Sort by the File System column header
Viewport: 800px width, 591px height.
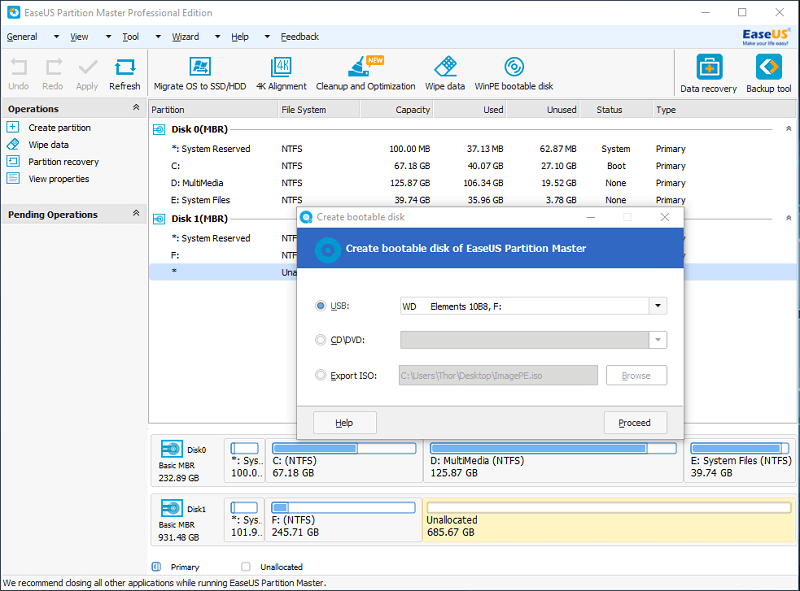tap(319, 110)
